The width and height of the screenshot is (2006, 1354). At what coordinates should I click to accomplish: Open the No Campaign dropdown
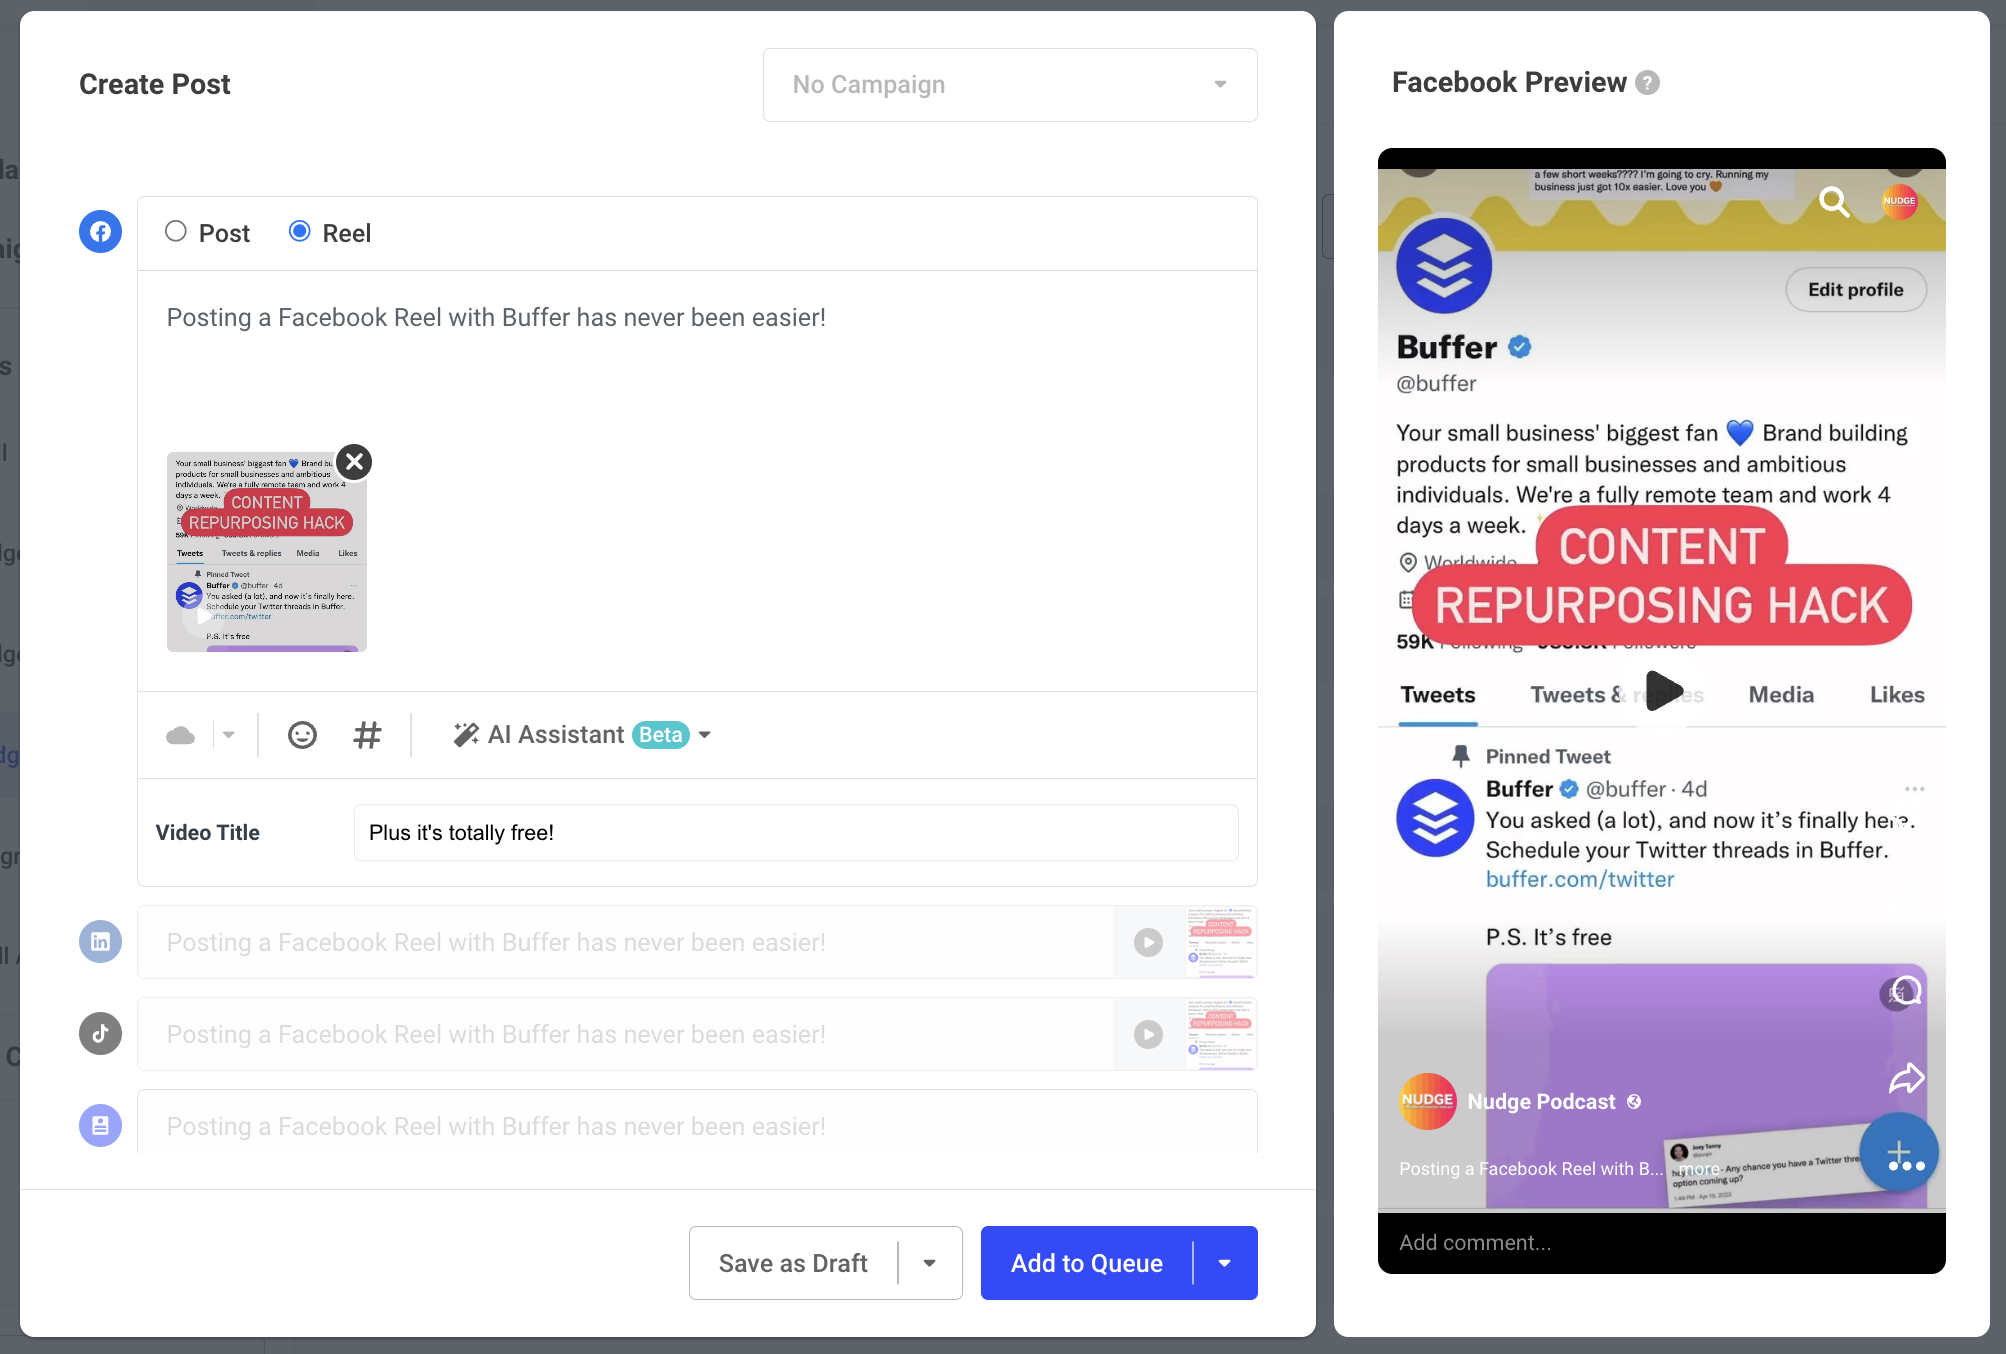1010,85
